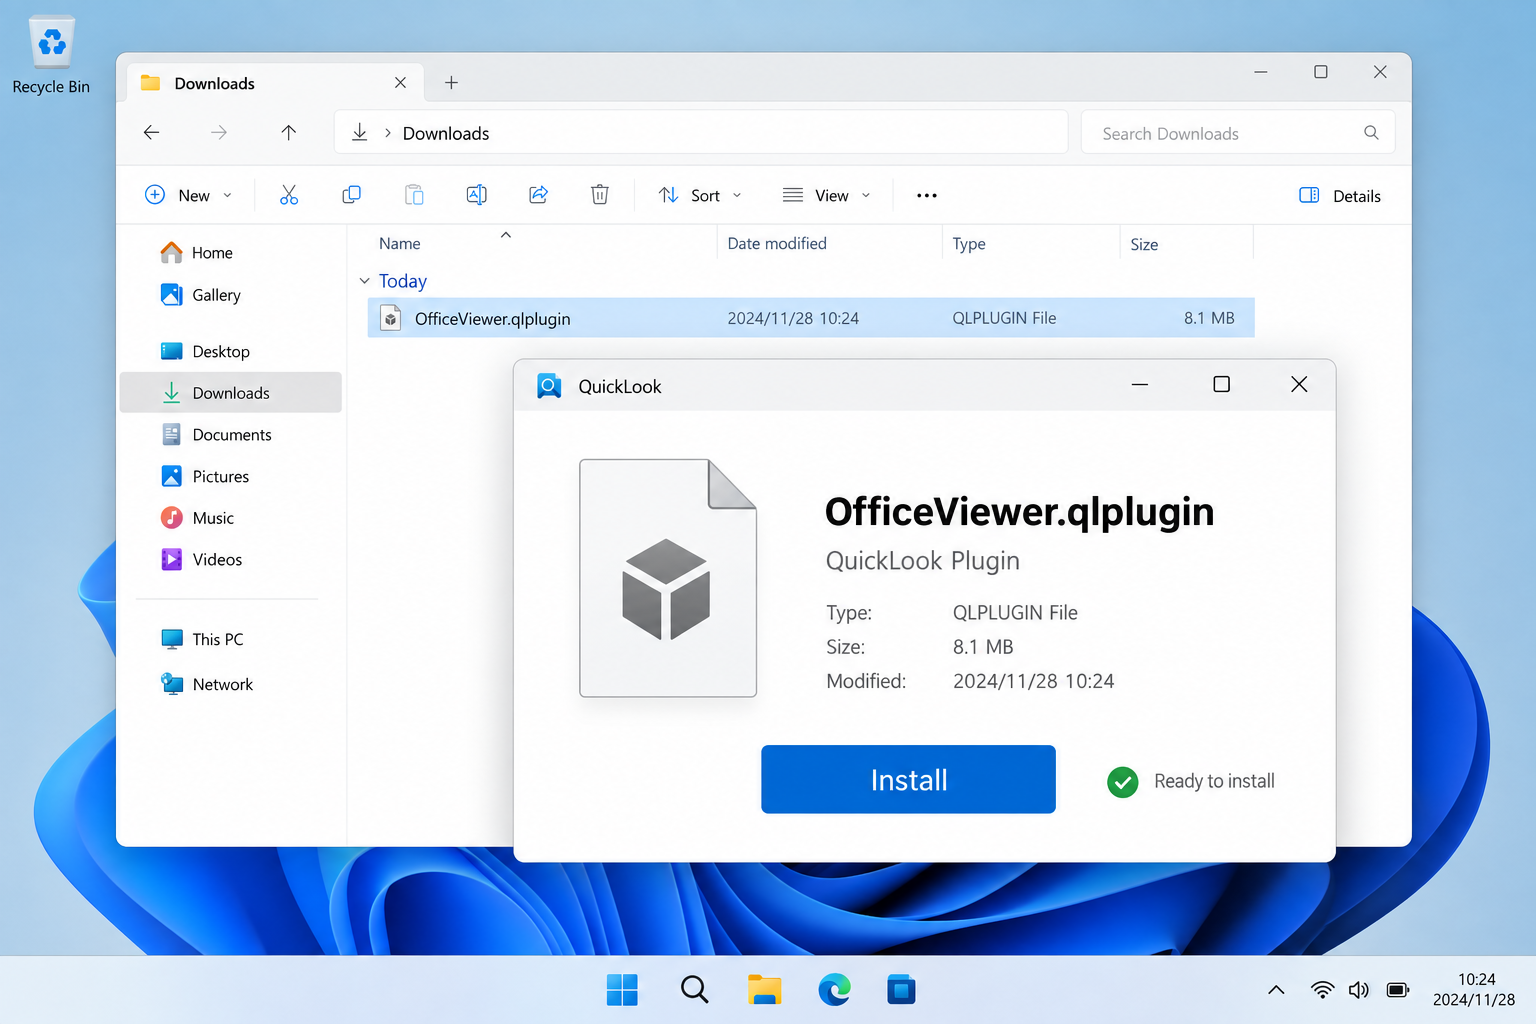1536x1024 pixels.
Task: Click the Date modified column header
Action: pyautogui.click(x=777, y=244)
